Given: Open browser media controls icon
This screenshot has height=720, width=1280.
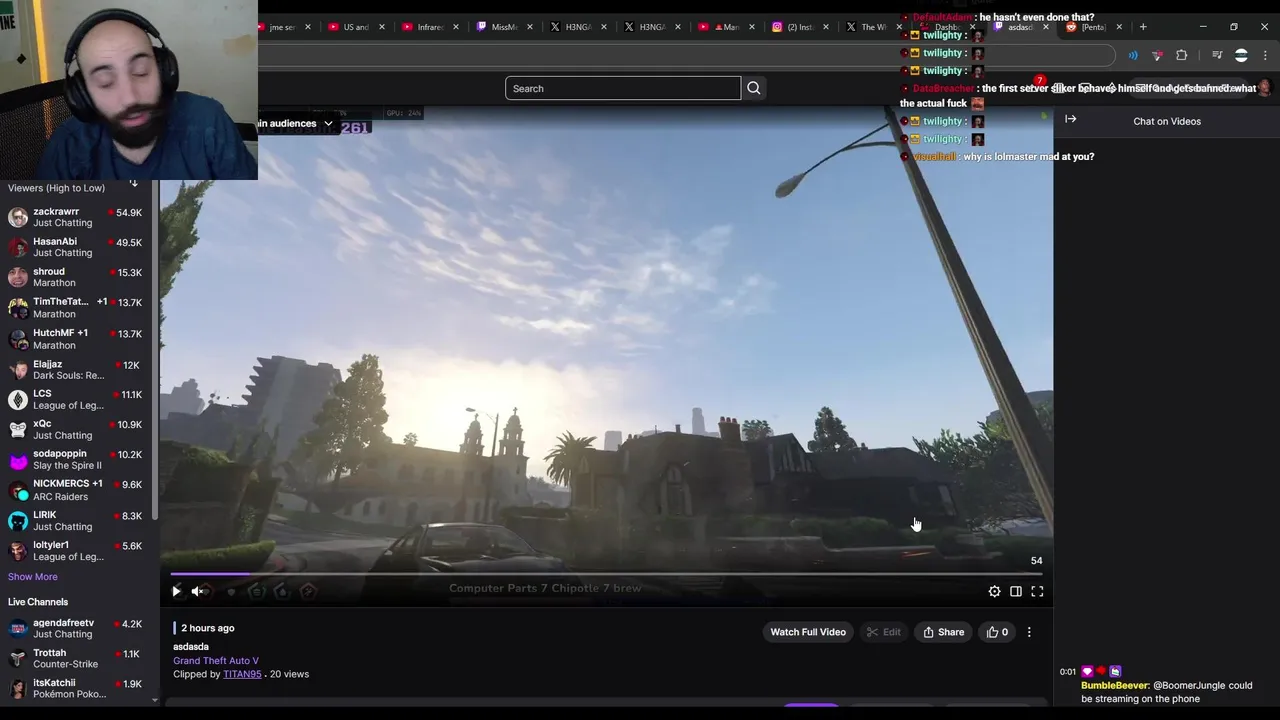Looking at the screenshot, I should click(1217, 56).
